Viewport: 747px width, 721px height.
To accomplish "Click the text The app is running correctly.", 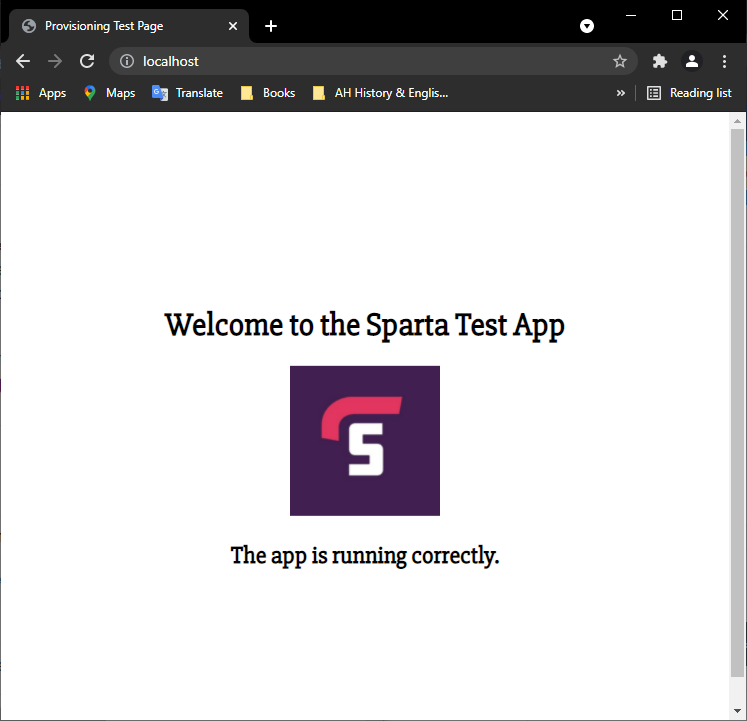I will [x=365, y=556].
